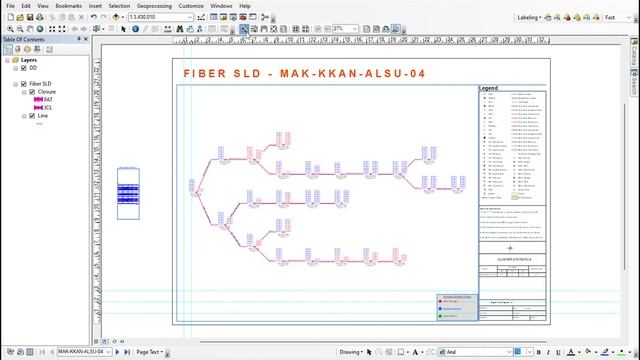Open the layout zoom percent dropdown
640x360 pixels.
coord(355,29)
